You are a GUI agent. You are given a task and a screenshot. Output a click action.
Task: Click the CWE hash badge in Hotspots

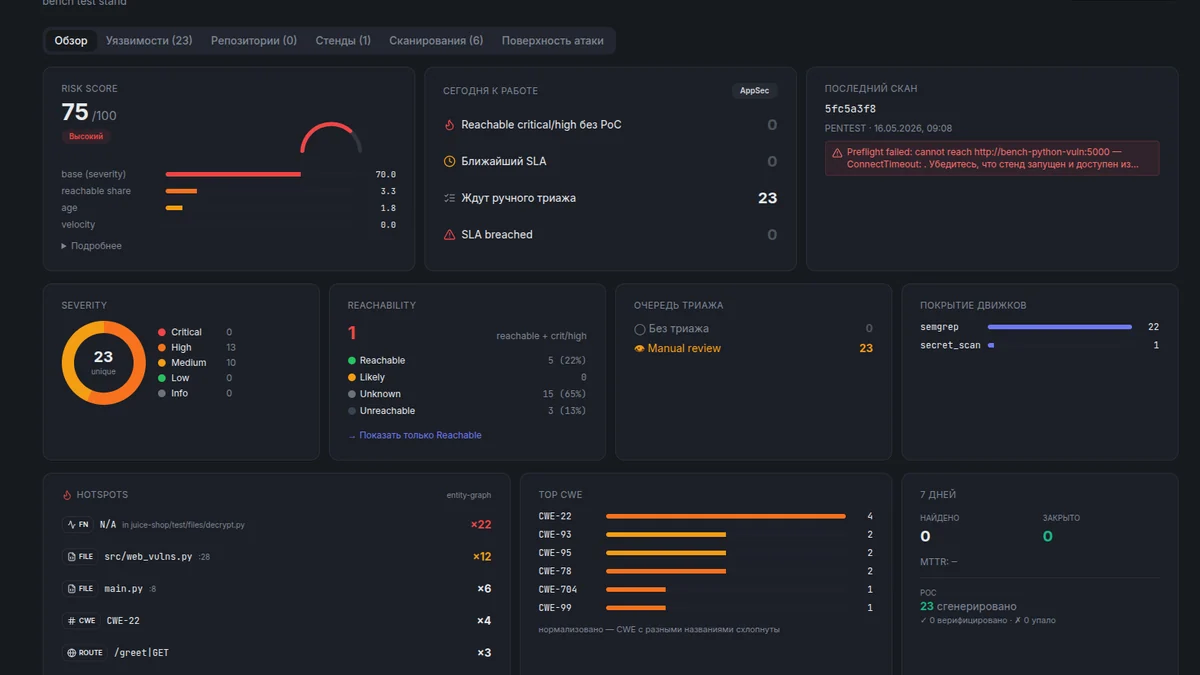coord(80,621)
